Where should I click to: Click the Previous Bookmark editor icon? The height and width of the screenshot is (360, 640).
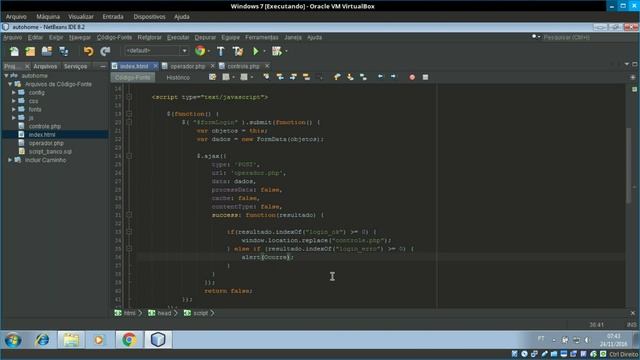tap(337, 77)
